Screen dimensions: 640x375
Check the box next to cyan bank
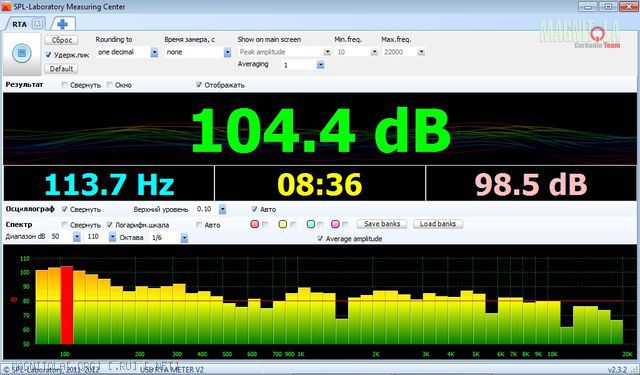pyautogui.click(x=321, y=224)
